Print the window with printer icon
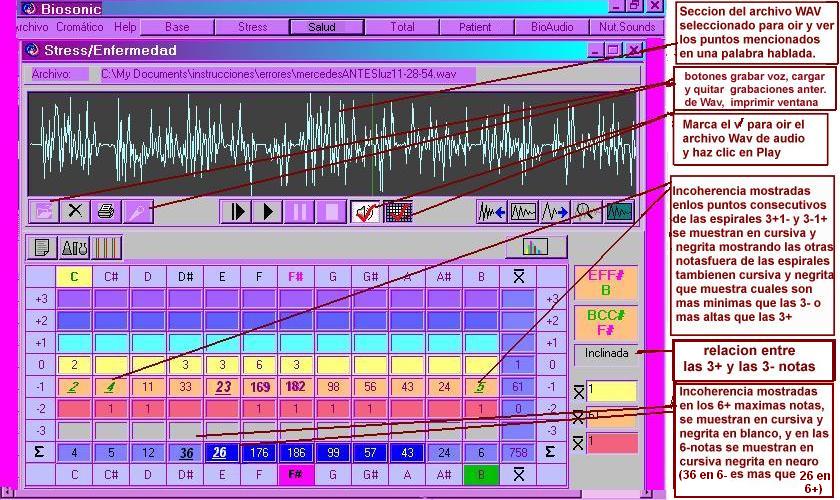Image resolution: width=840 pixels, height=500 pixels. [105, 211]
